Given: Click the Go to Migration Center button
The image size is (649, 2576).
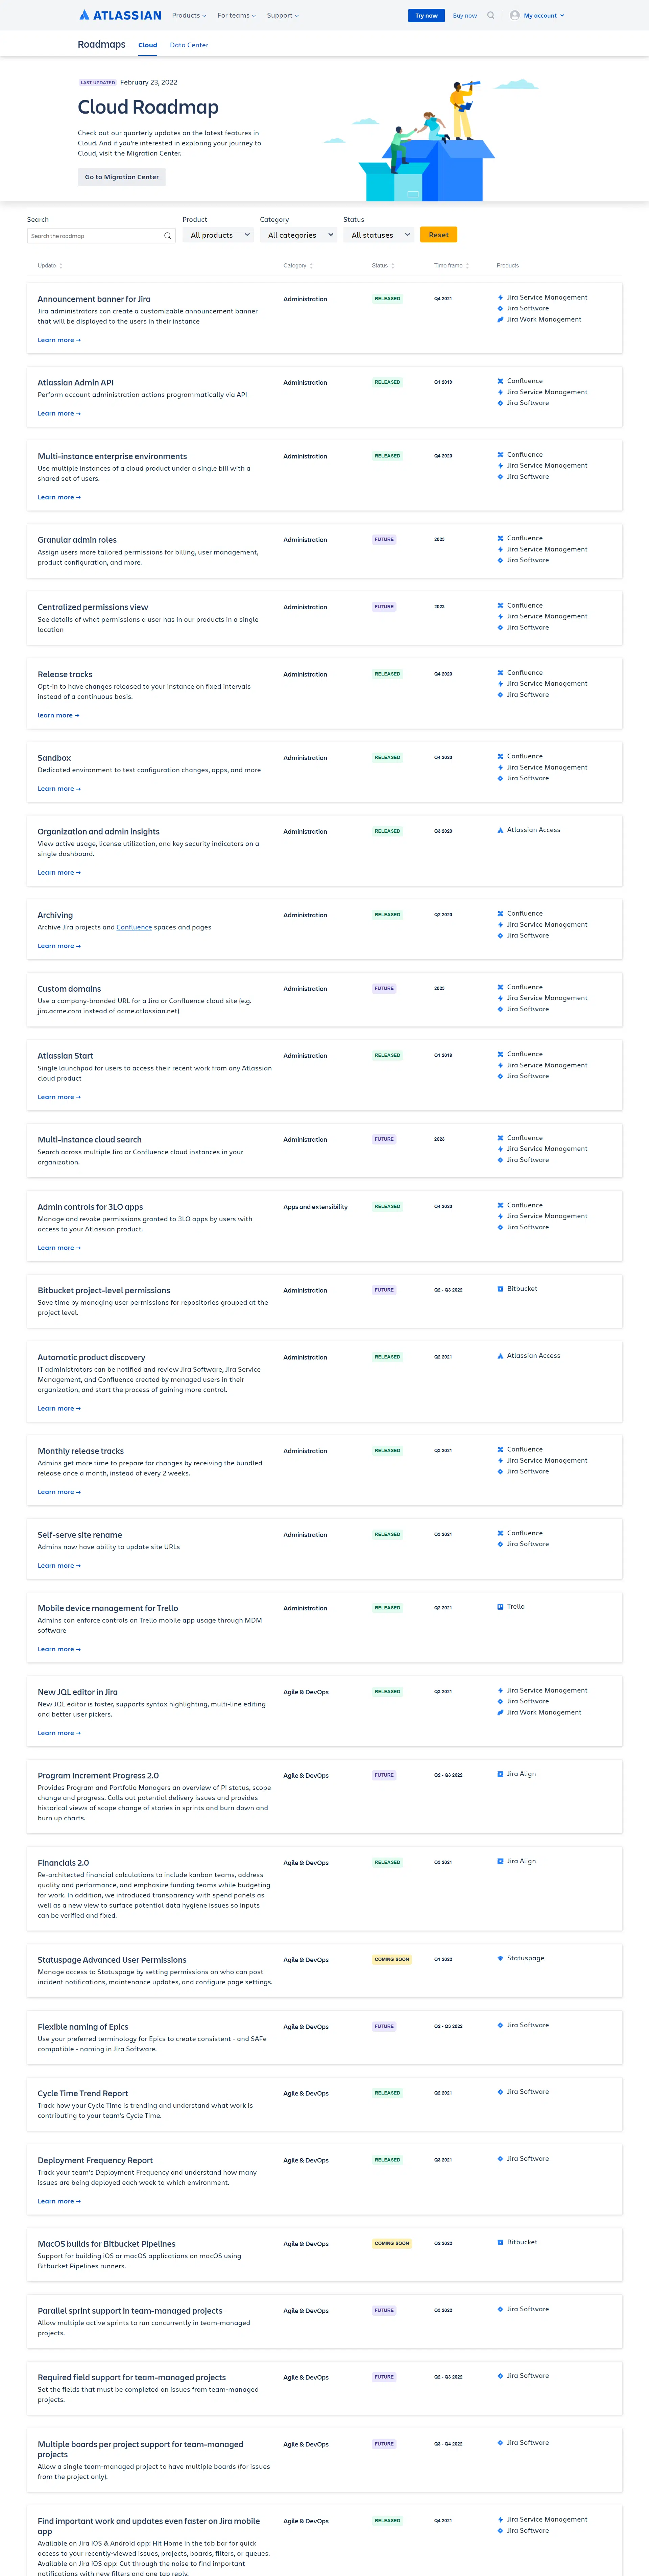Looking at the screenshot, I should (x=122, y=177).
